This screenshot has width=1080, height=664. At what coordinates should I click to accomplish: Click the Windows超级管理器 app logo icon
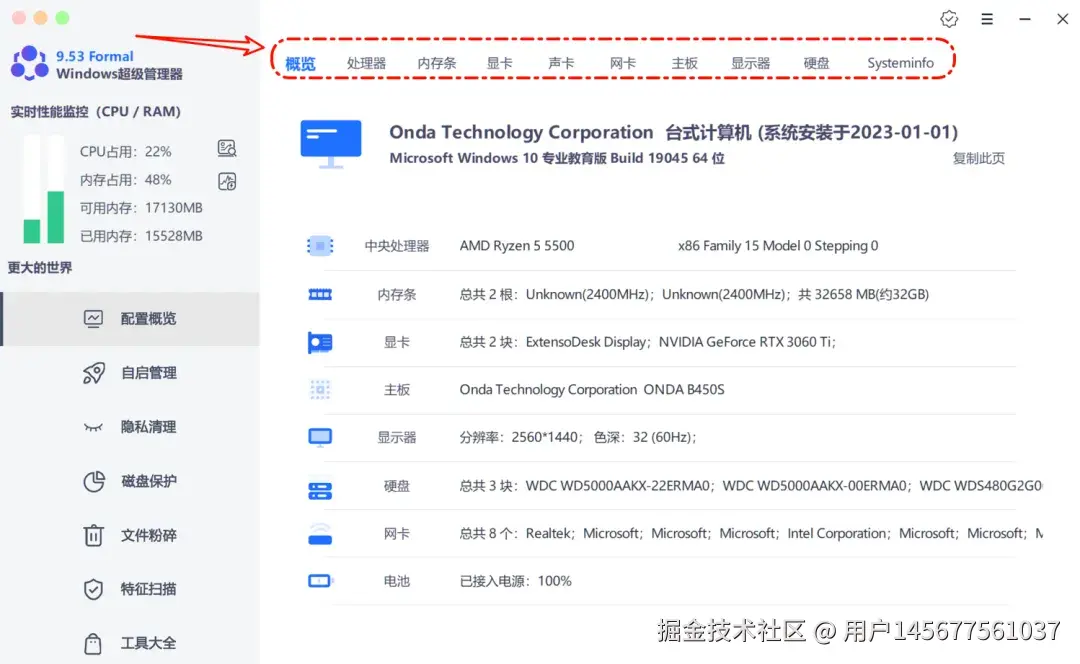(x=29, y=63)
